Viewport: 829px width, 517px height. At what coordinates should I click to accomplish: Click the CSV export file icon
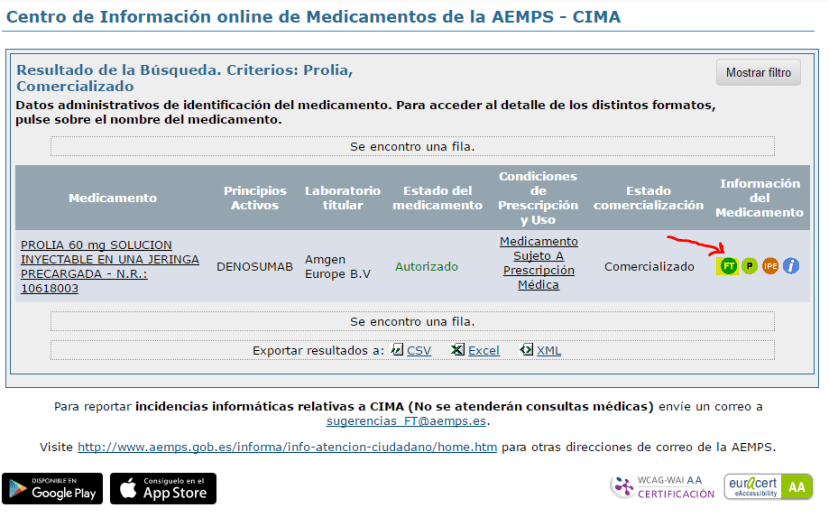click(397, 349)
